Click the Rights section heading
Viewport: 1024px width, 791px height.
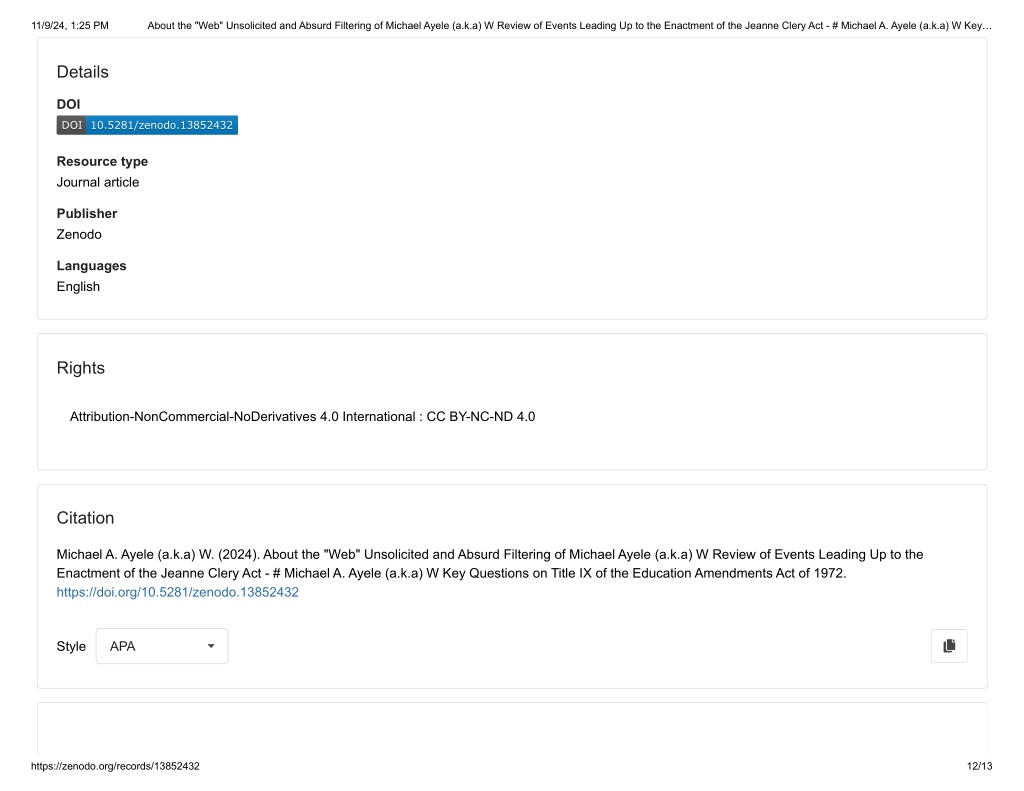tap(81, 368)
